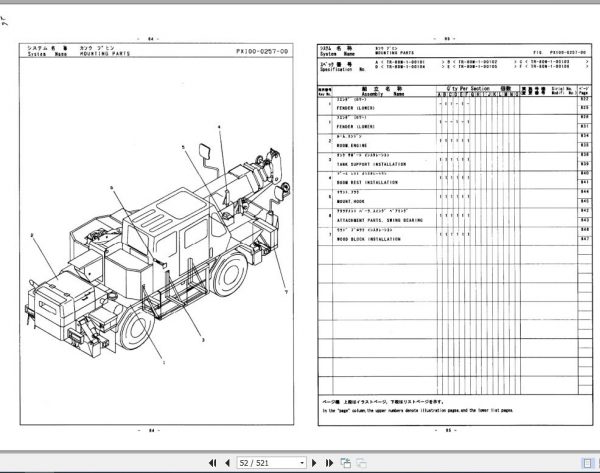Select WOOD BLOCK INSTALLATION text
Viewport: 600px width, 473px height.
(x=368, y=239)
